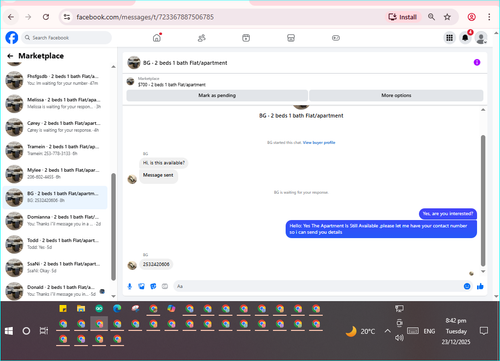500x361 pixels.
Task: Click the Facebook logo
Action: coord(12,38)
